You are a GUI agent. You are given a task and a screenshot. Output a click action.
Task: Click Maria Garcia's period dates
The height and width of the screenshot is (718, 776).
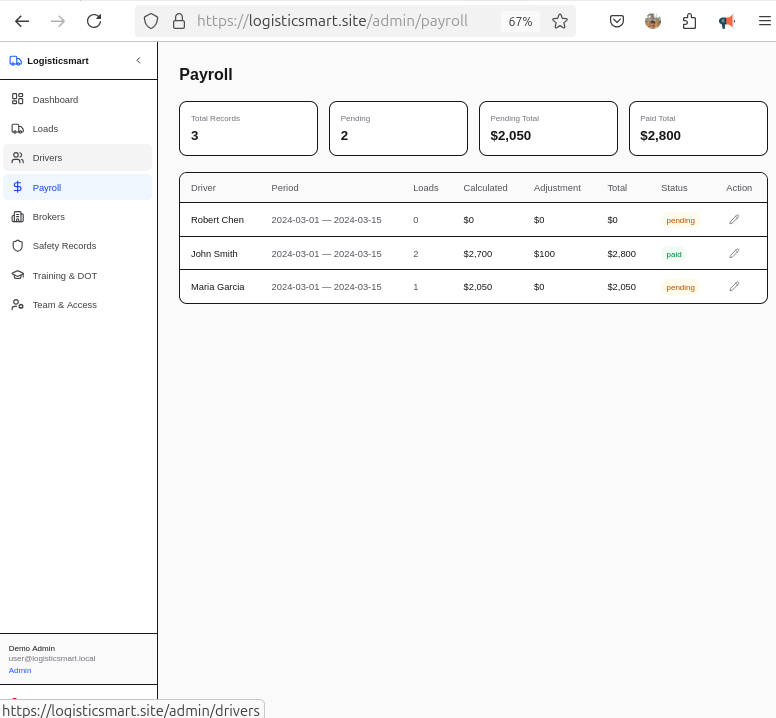pyautogui.click(x=326, y=287)
